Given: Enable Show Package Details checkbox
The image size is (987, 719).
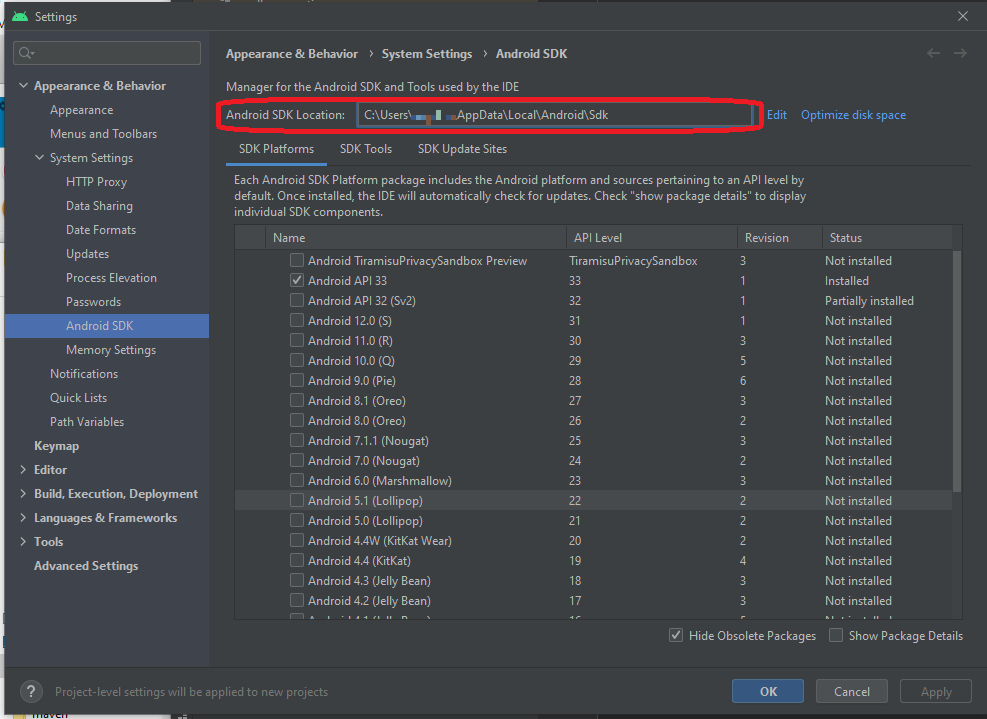Looking at the screenshot, I should [x=835, y=635].
